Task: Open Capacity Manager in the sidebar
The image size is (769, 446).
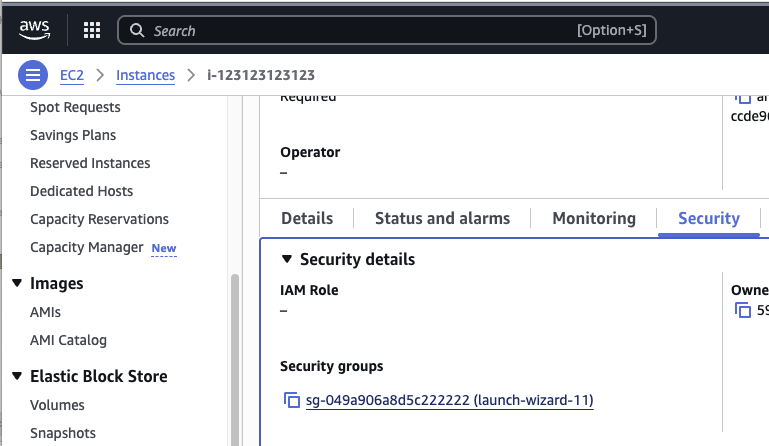Action: 87,247
